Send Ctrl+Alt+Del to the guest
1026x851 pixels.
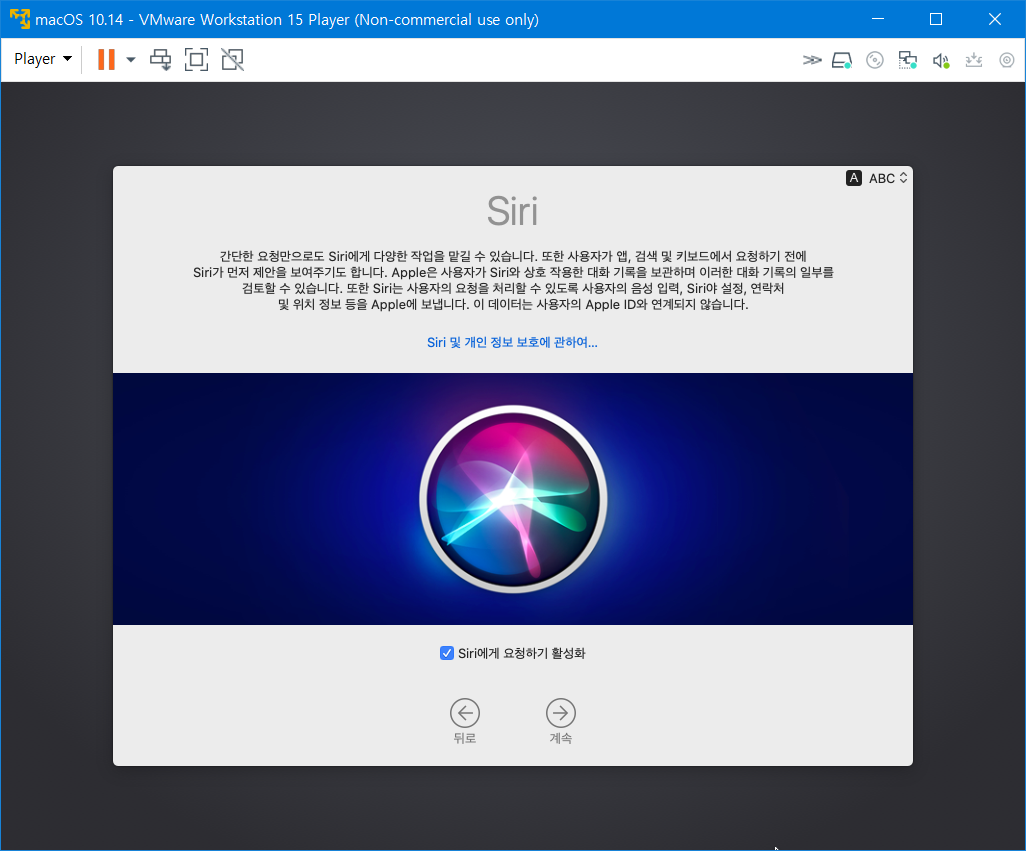coord(160,60)
